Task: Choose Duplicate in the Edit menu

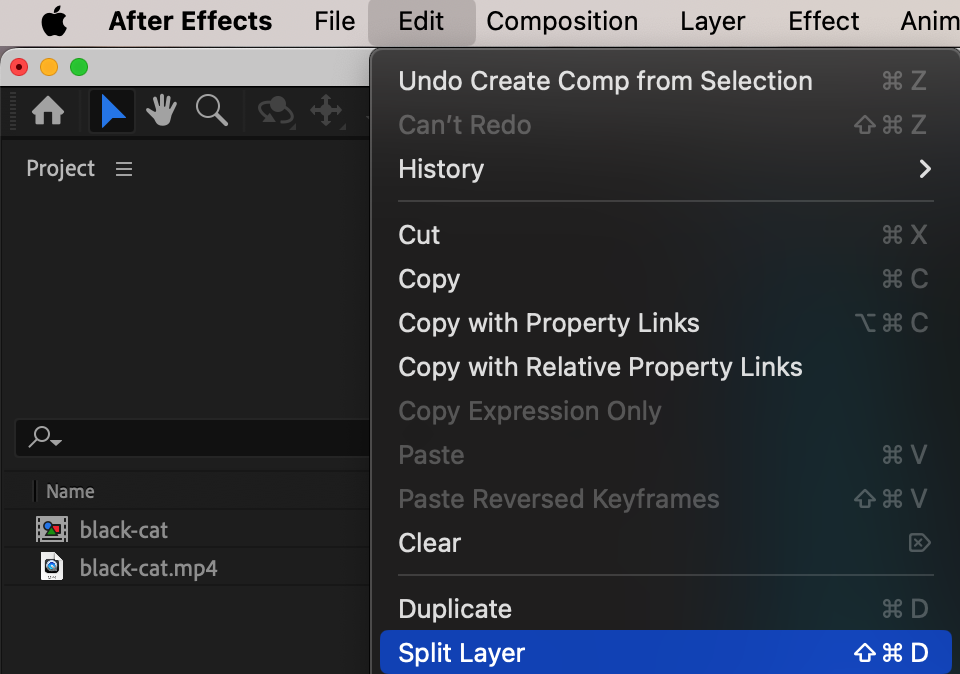Action: coord(455,609)
